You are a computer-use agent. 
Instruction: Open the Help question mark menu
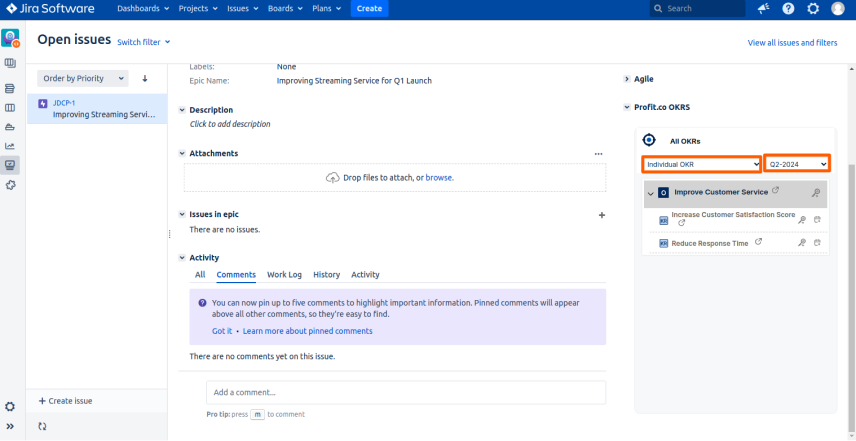click(788, 9)
